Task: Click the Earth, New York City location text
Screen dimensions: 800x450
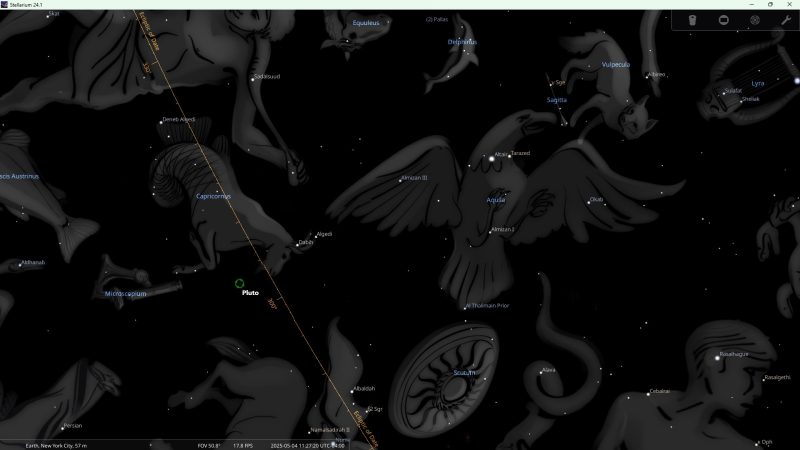Action: [x=56, y=446]
